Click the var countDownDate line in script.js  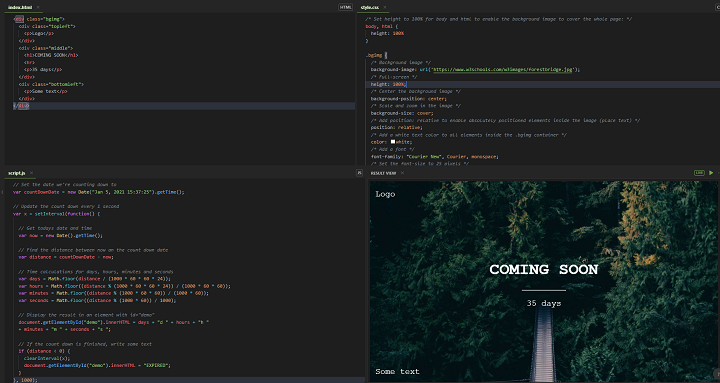(99, 192)
